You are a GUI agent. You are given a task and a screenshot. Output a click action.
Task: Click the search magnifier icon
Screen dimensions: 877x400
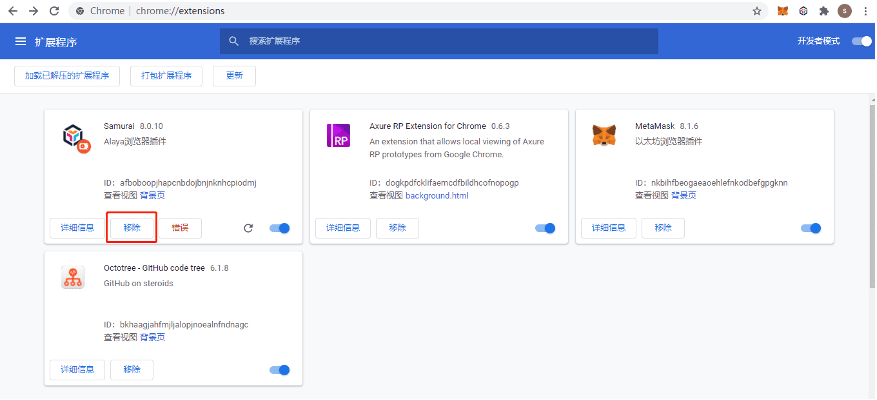tap(234, 41)
